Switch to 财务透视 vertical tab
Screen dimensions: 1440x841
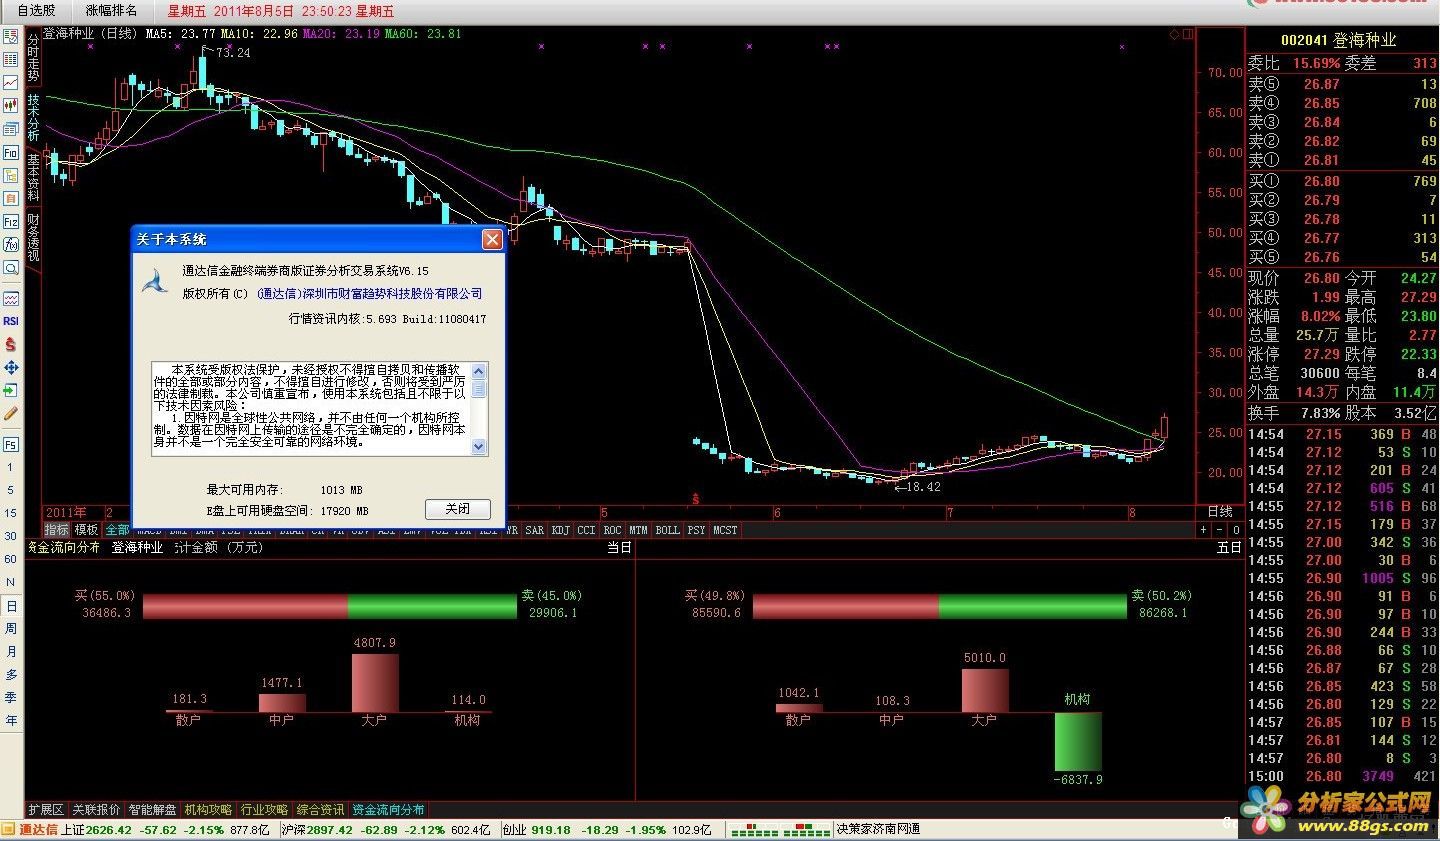click(33, 238)
